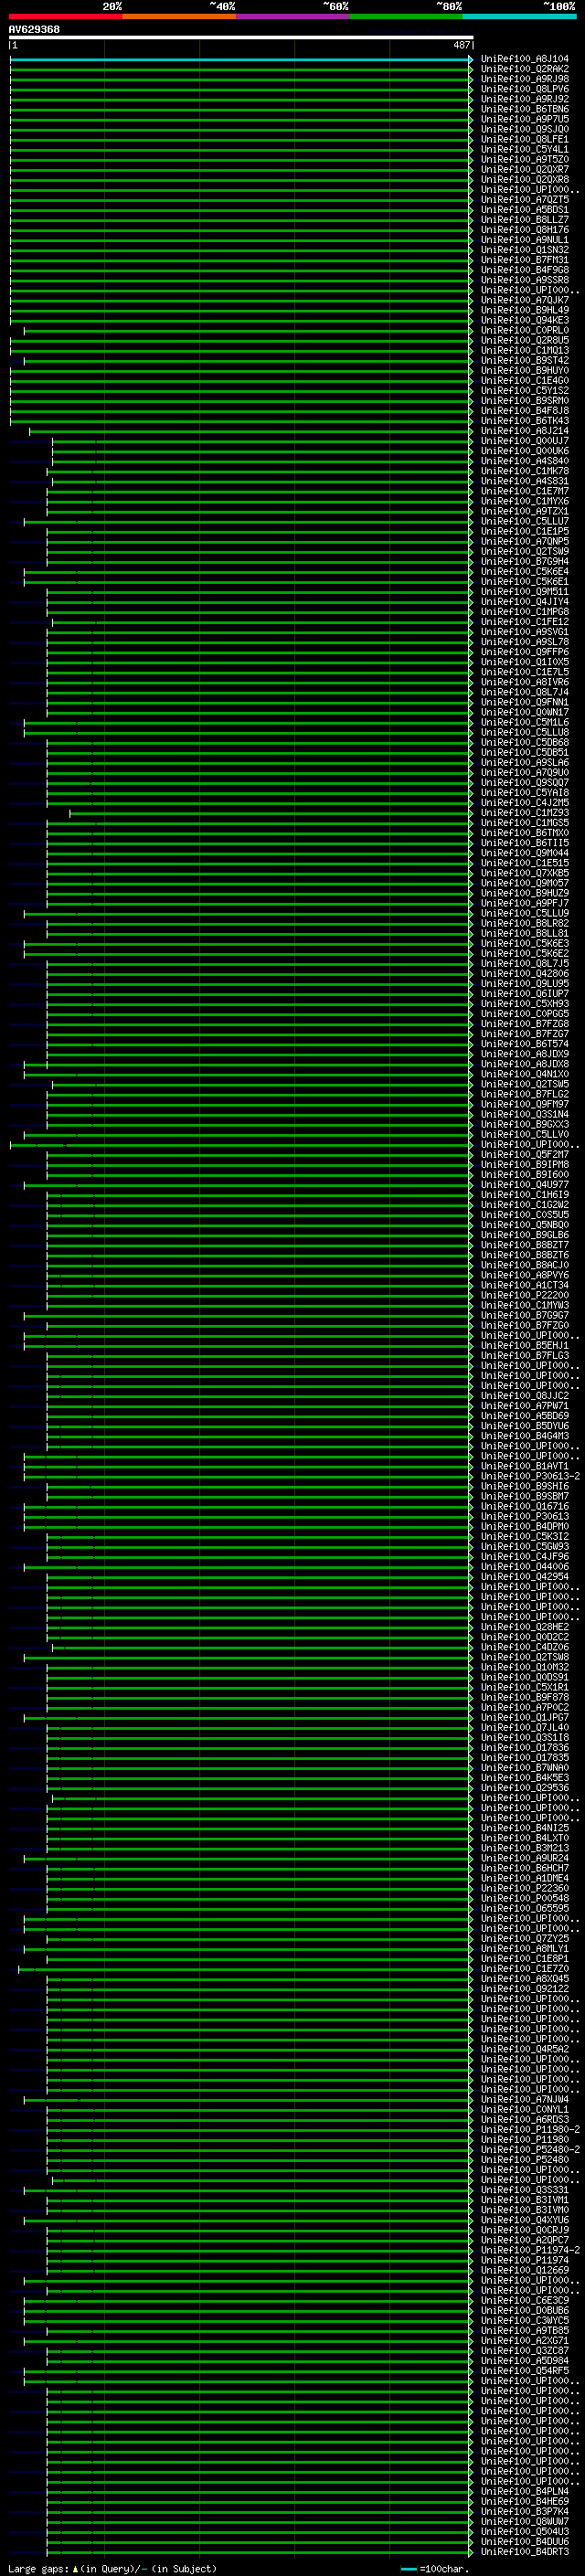Select hit label UniRef100_C0S5U5

[525, 1214]
